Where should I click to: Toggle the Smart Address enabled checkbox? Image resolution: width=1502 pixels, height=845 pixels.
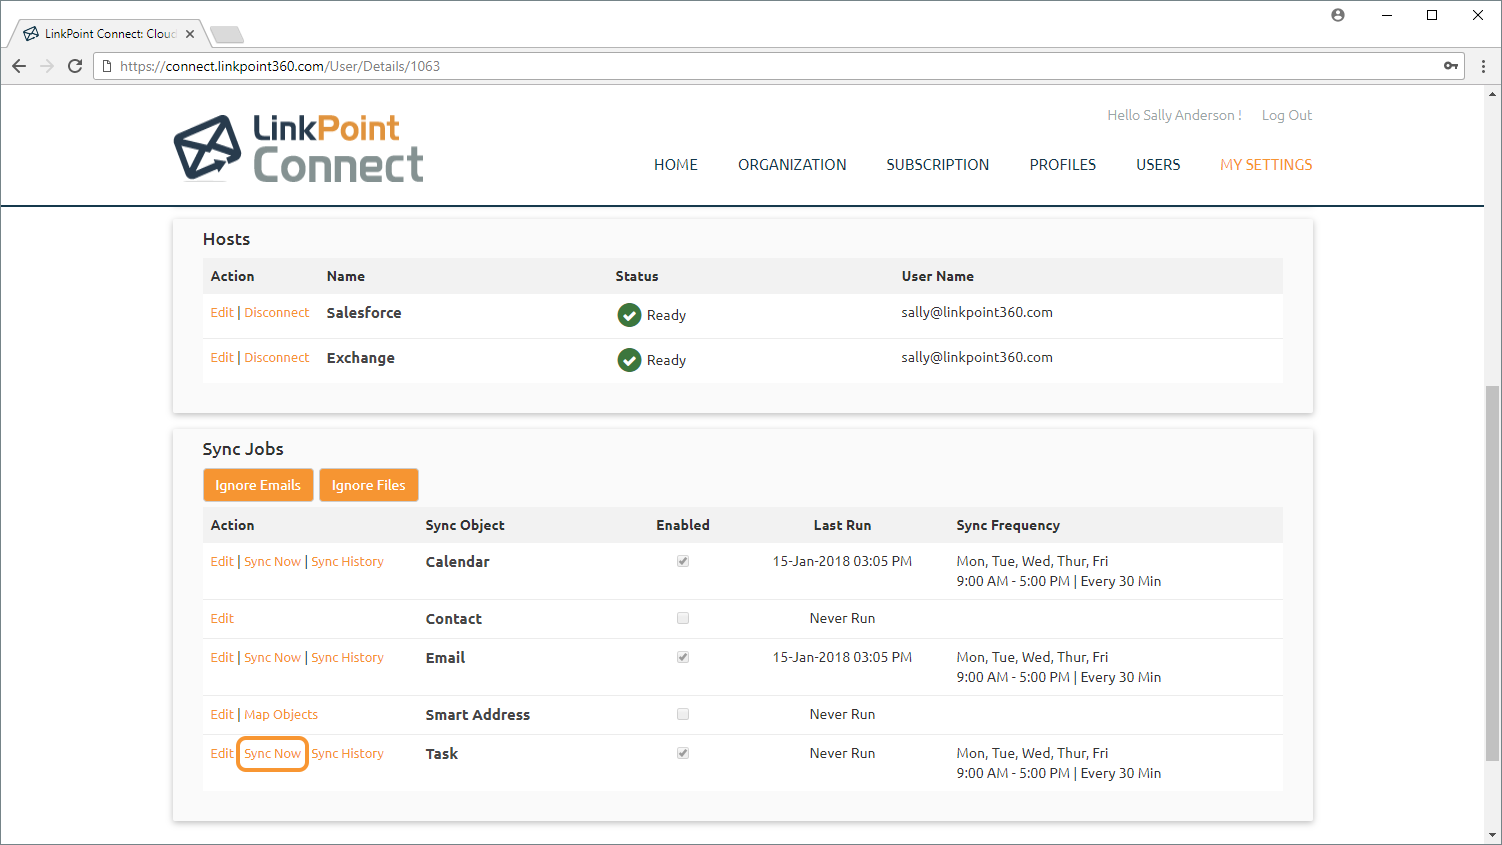pyautogui.click(x=683, y=714)
